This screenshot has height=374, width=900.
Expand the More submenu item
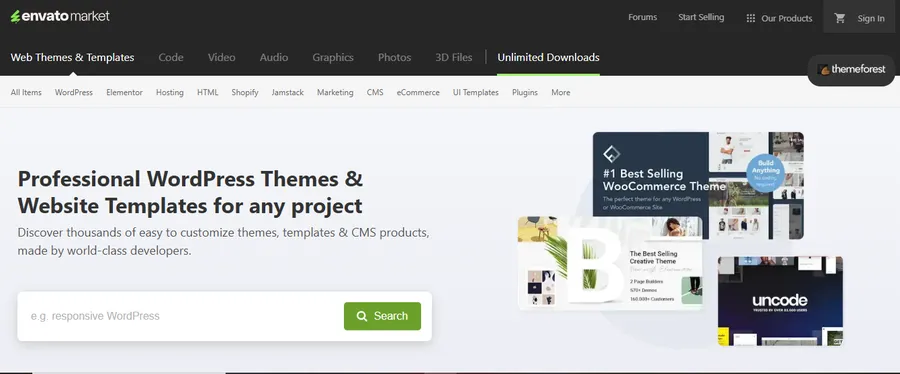point(561,92)
